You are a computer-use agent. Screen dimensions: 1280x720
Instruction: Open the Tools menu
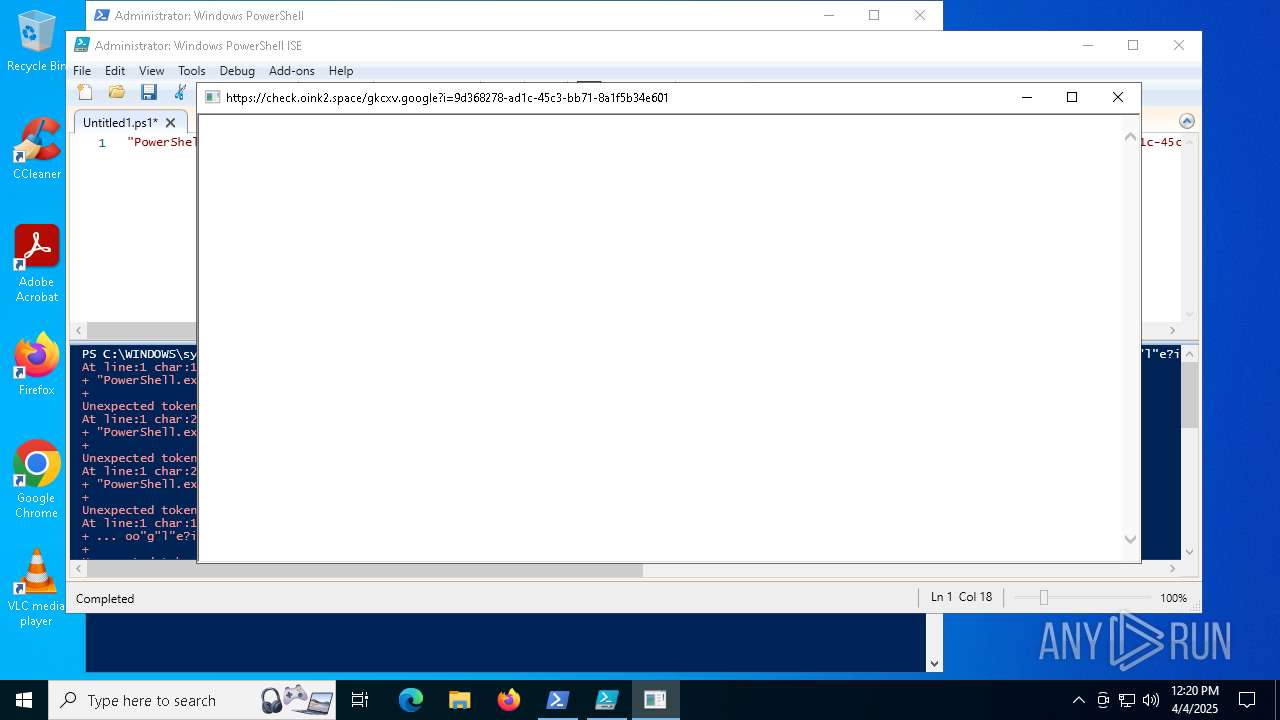point(192,71)
